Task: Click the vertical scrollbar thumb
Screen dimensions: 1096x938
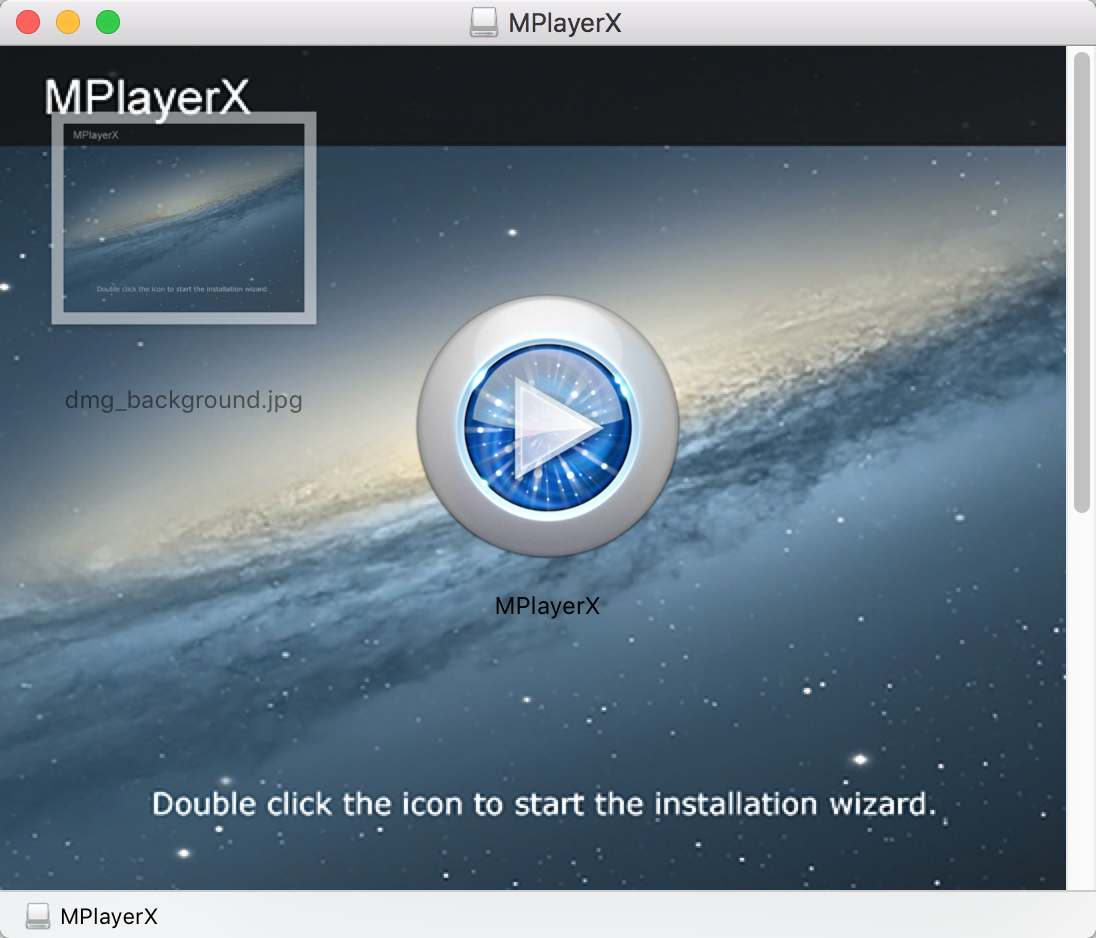Action: [x=1081, y=282]
